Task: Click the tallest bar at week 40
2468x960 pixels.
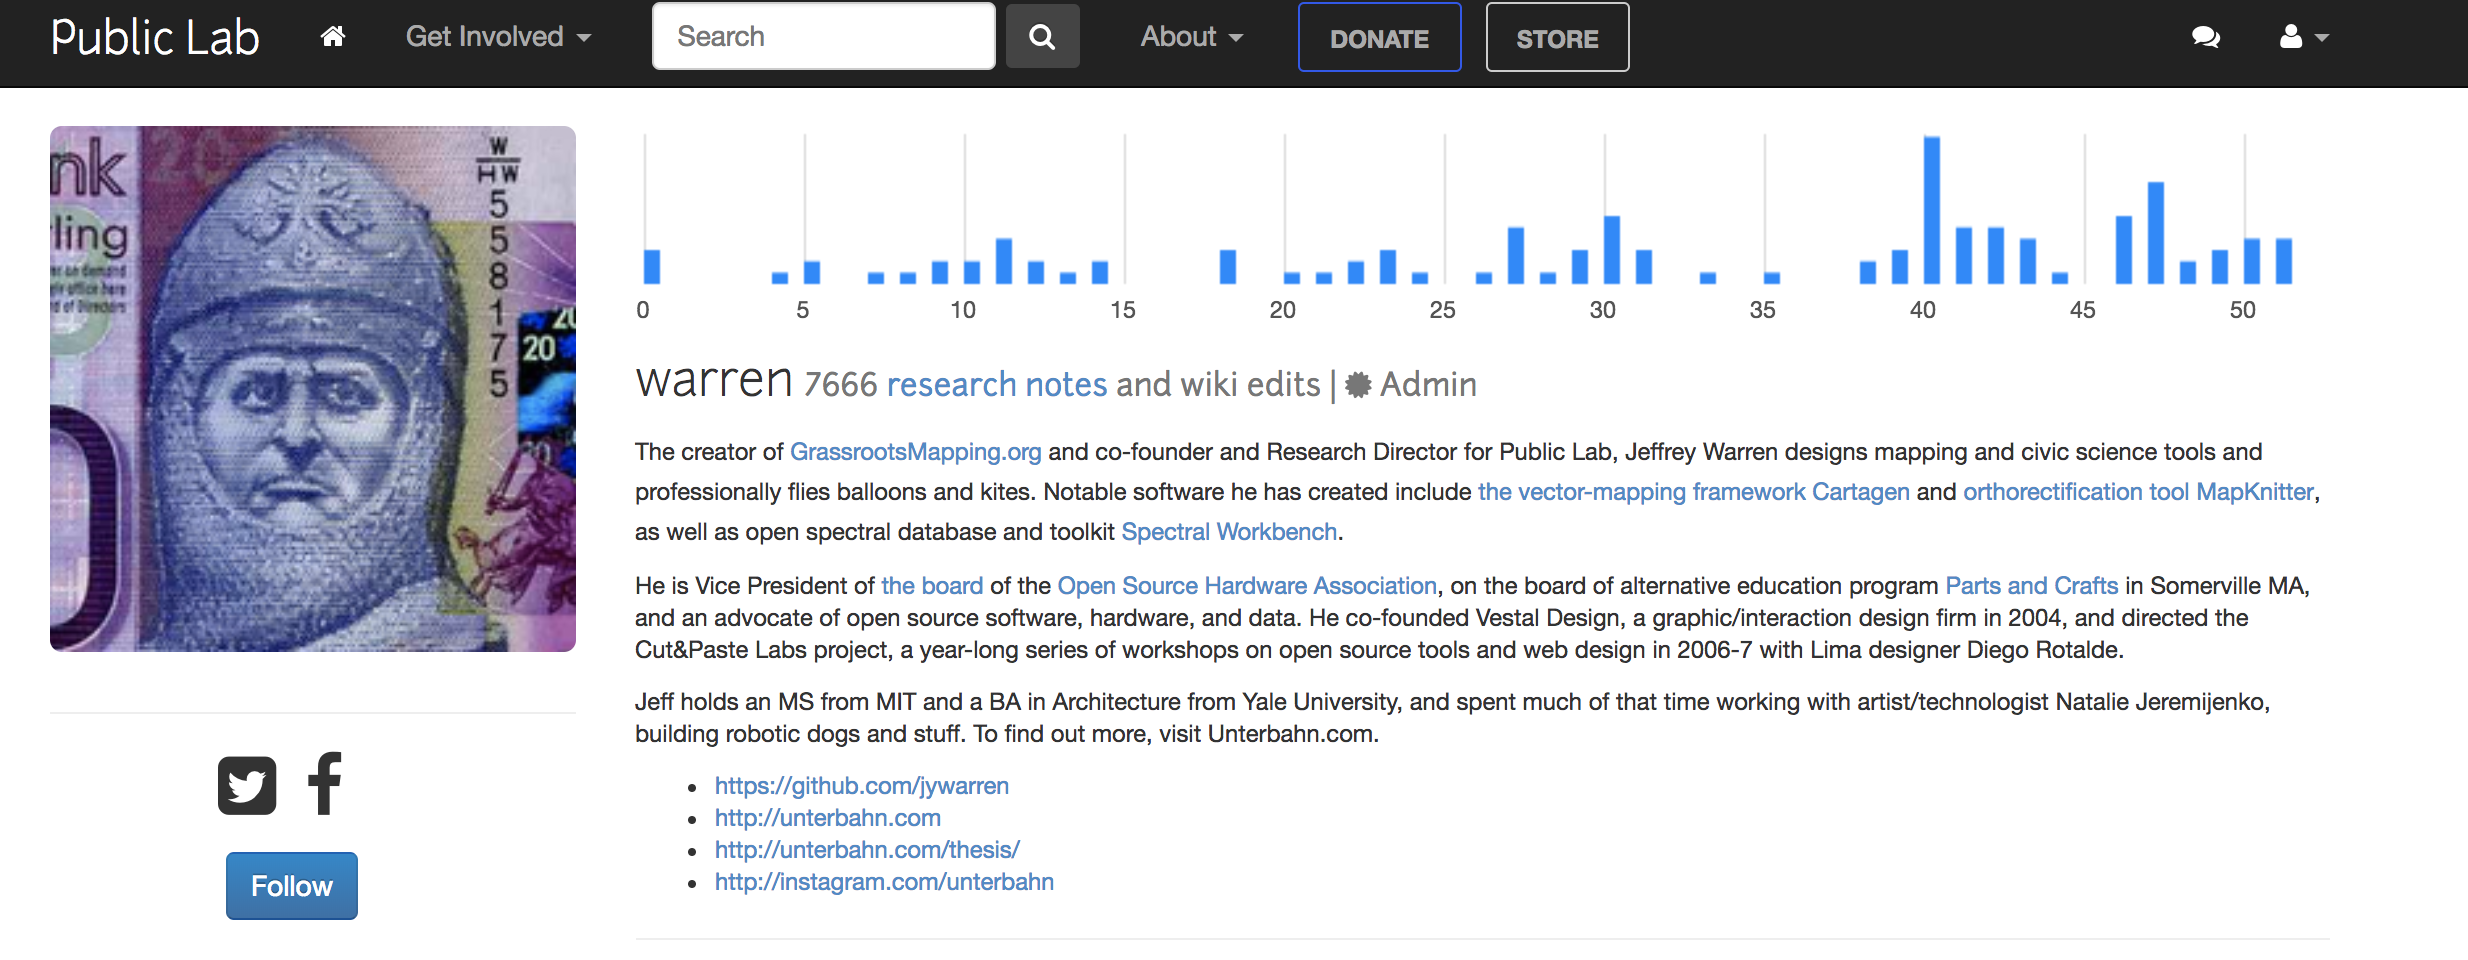Action: click(1932, 210)
